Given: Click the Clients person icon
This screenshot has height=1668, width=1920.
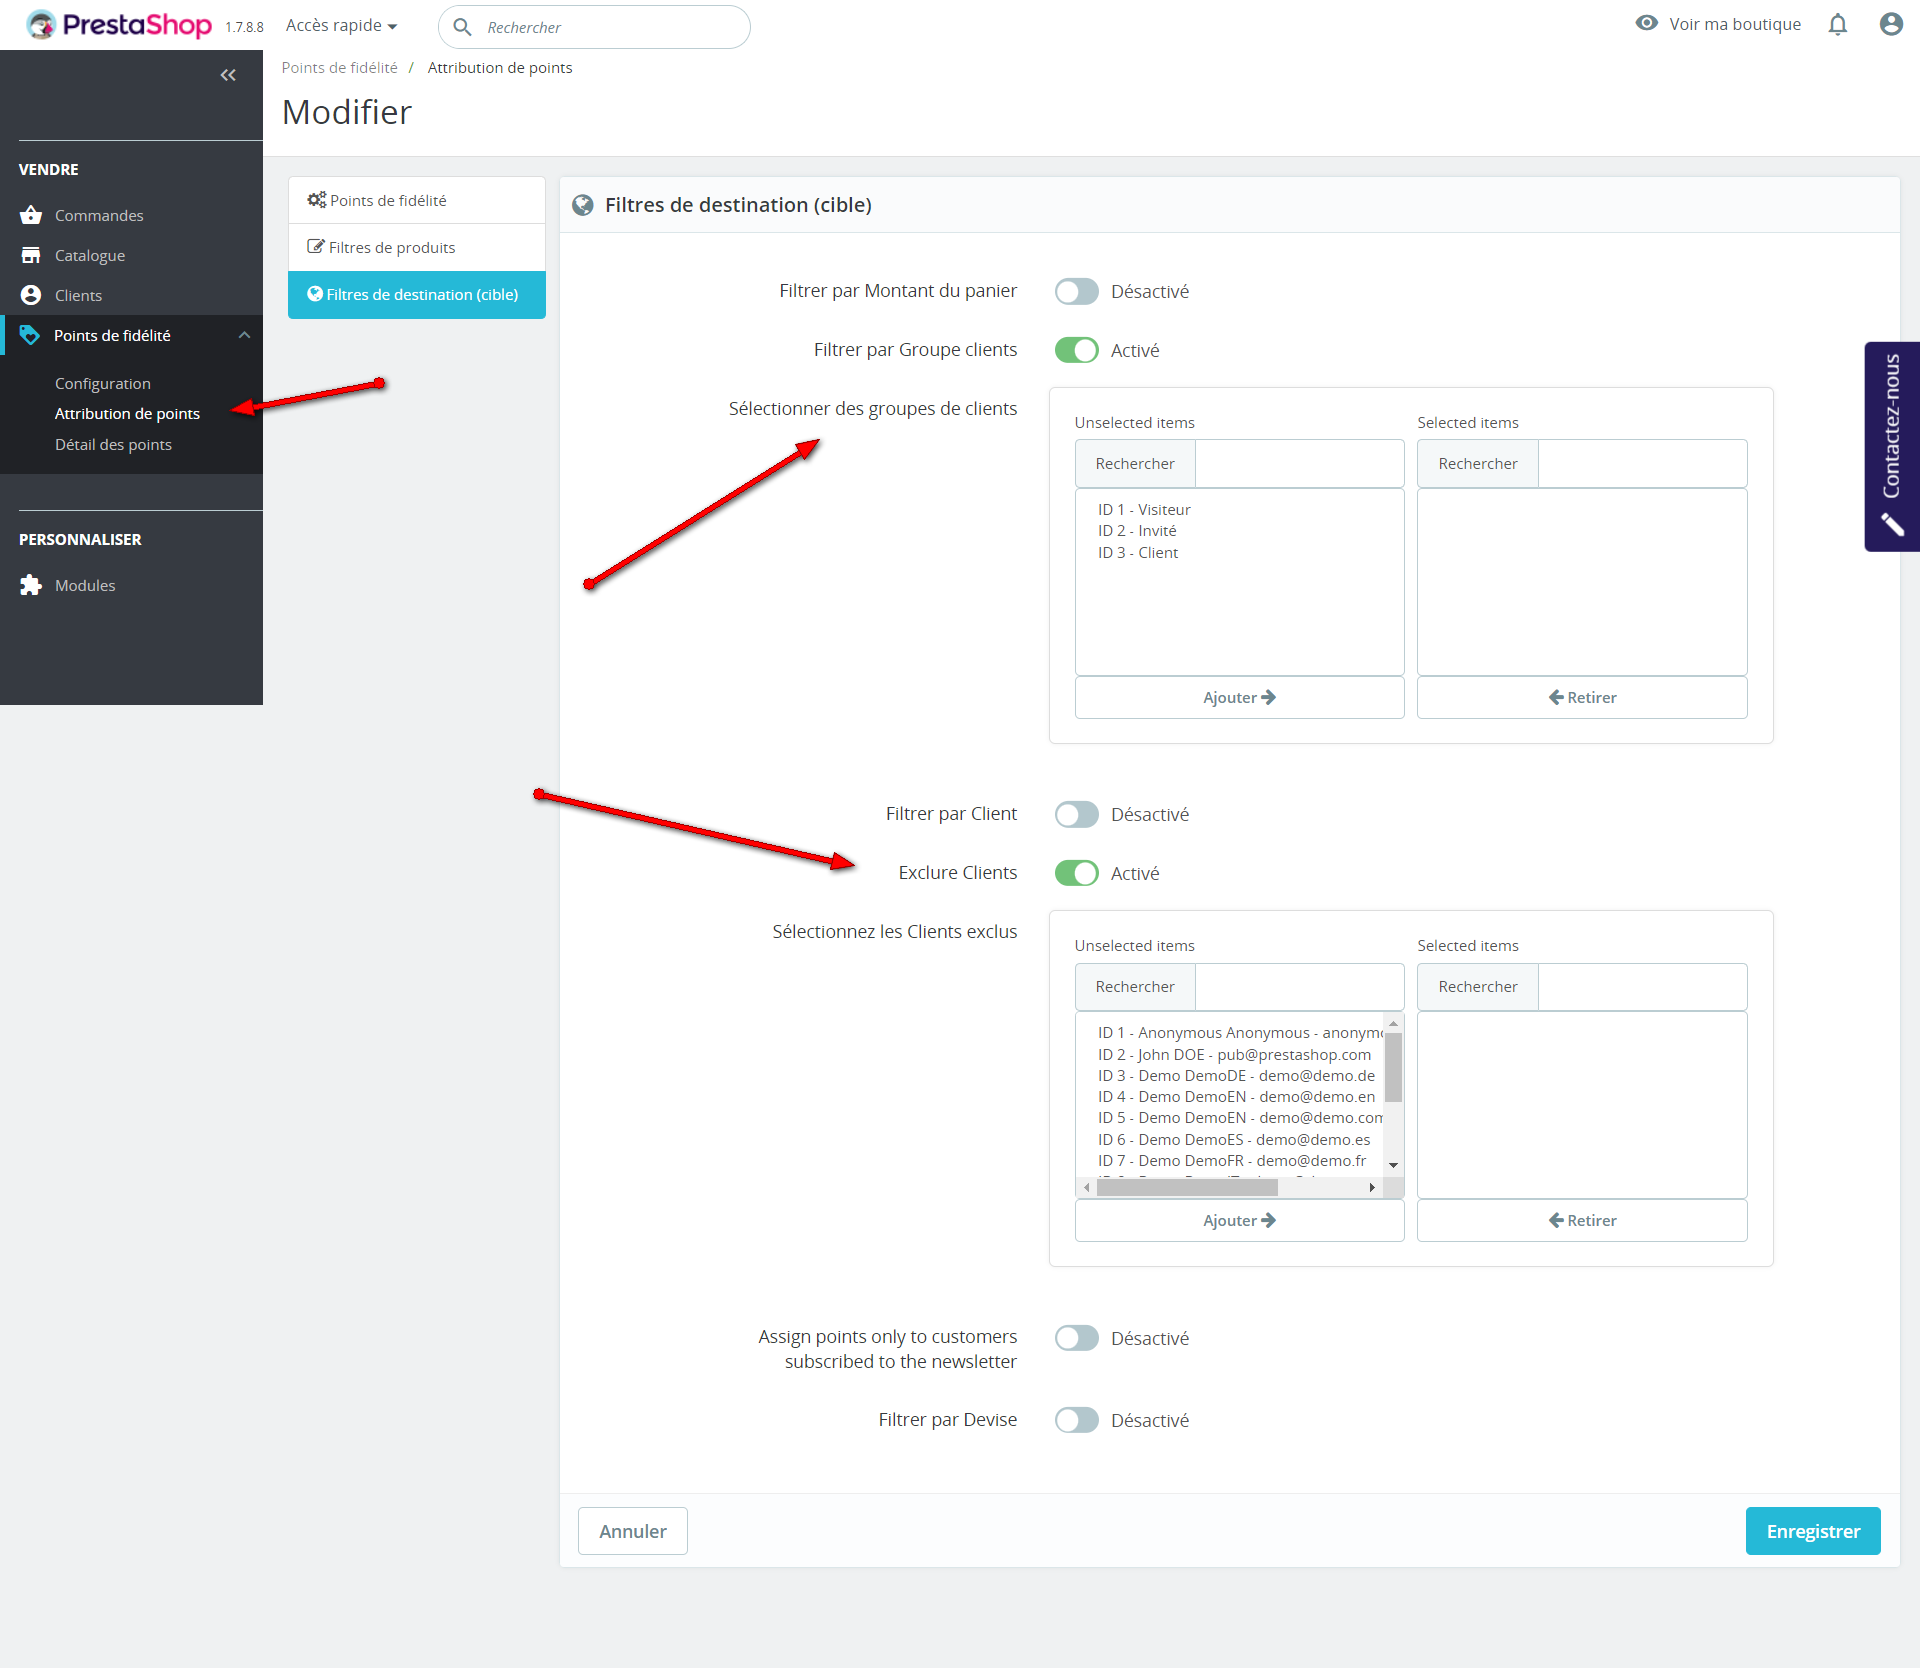Looking at the screenshot, I should (x=31, y=295).
